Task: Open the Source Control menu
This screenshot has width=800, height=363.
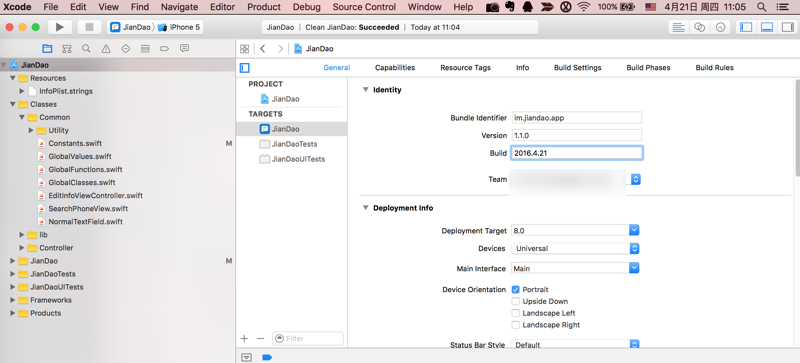Action: coord(364,7)
